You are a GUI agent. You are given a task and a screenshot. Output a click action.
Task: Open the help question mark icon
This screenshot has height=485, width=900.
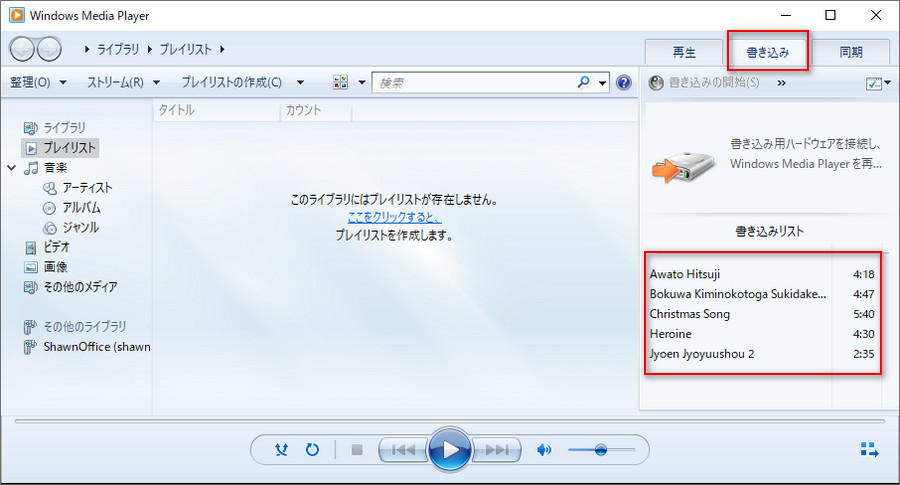tap(624, 83)
